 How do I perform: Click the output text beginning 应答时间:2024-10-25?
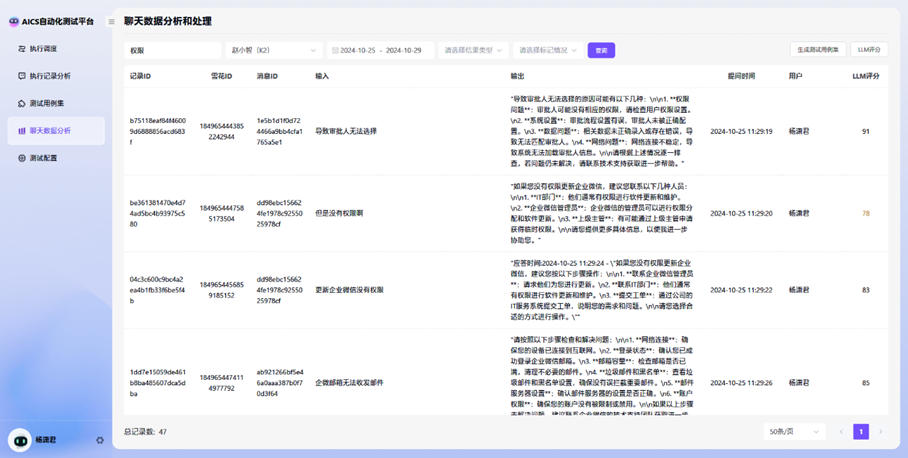(601, 290)
